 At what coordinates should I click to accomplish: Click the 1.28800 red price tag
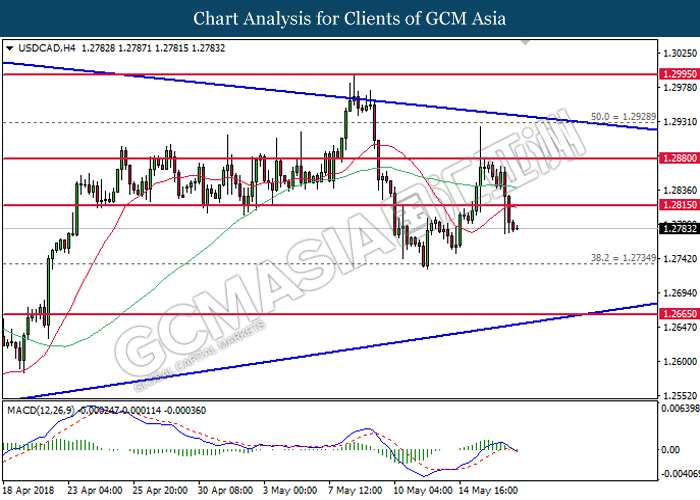click(x=679, y=158)
